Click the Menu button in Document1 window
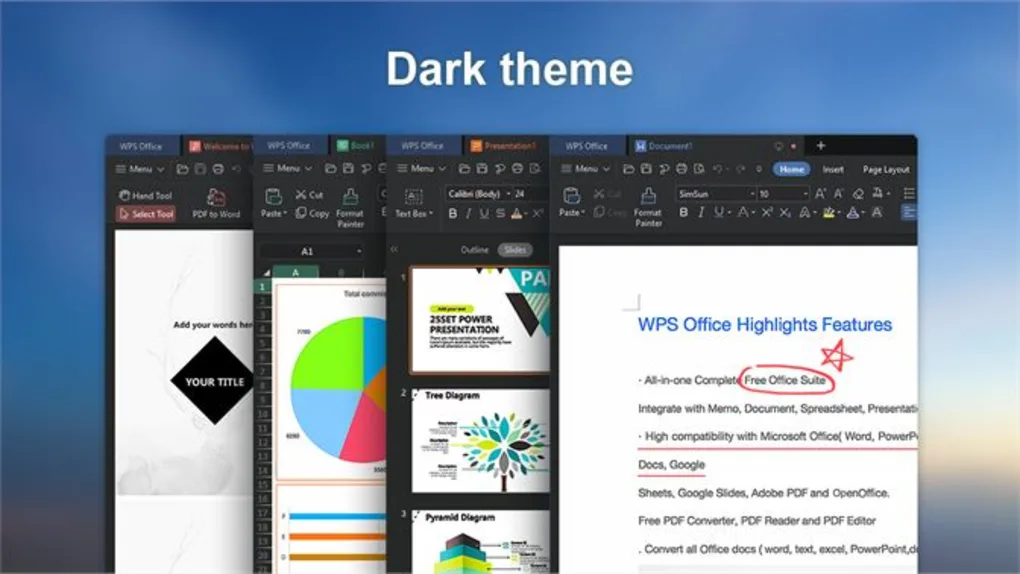1020x574 pixels. pyautogui.click(x=587, y=169)
